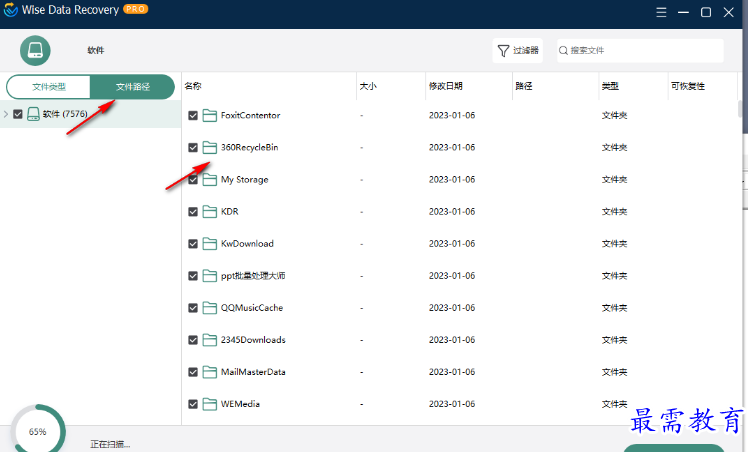Click the drive icon beside 软件 (7576)
This screenshot has width=752, height=452.
(33, 114)
